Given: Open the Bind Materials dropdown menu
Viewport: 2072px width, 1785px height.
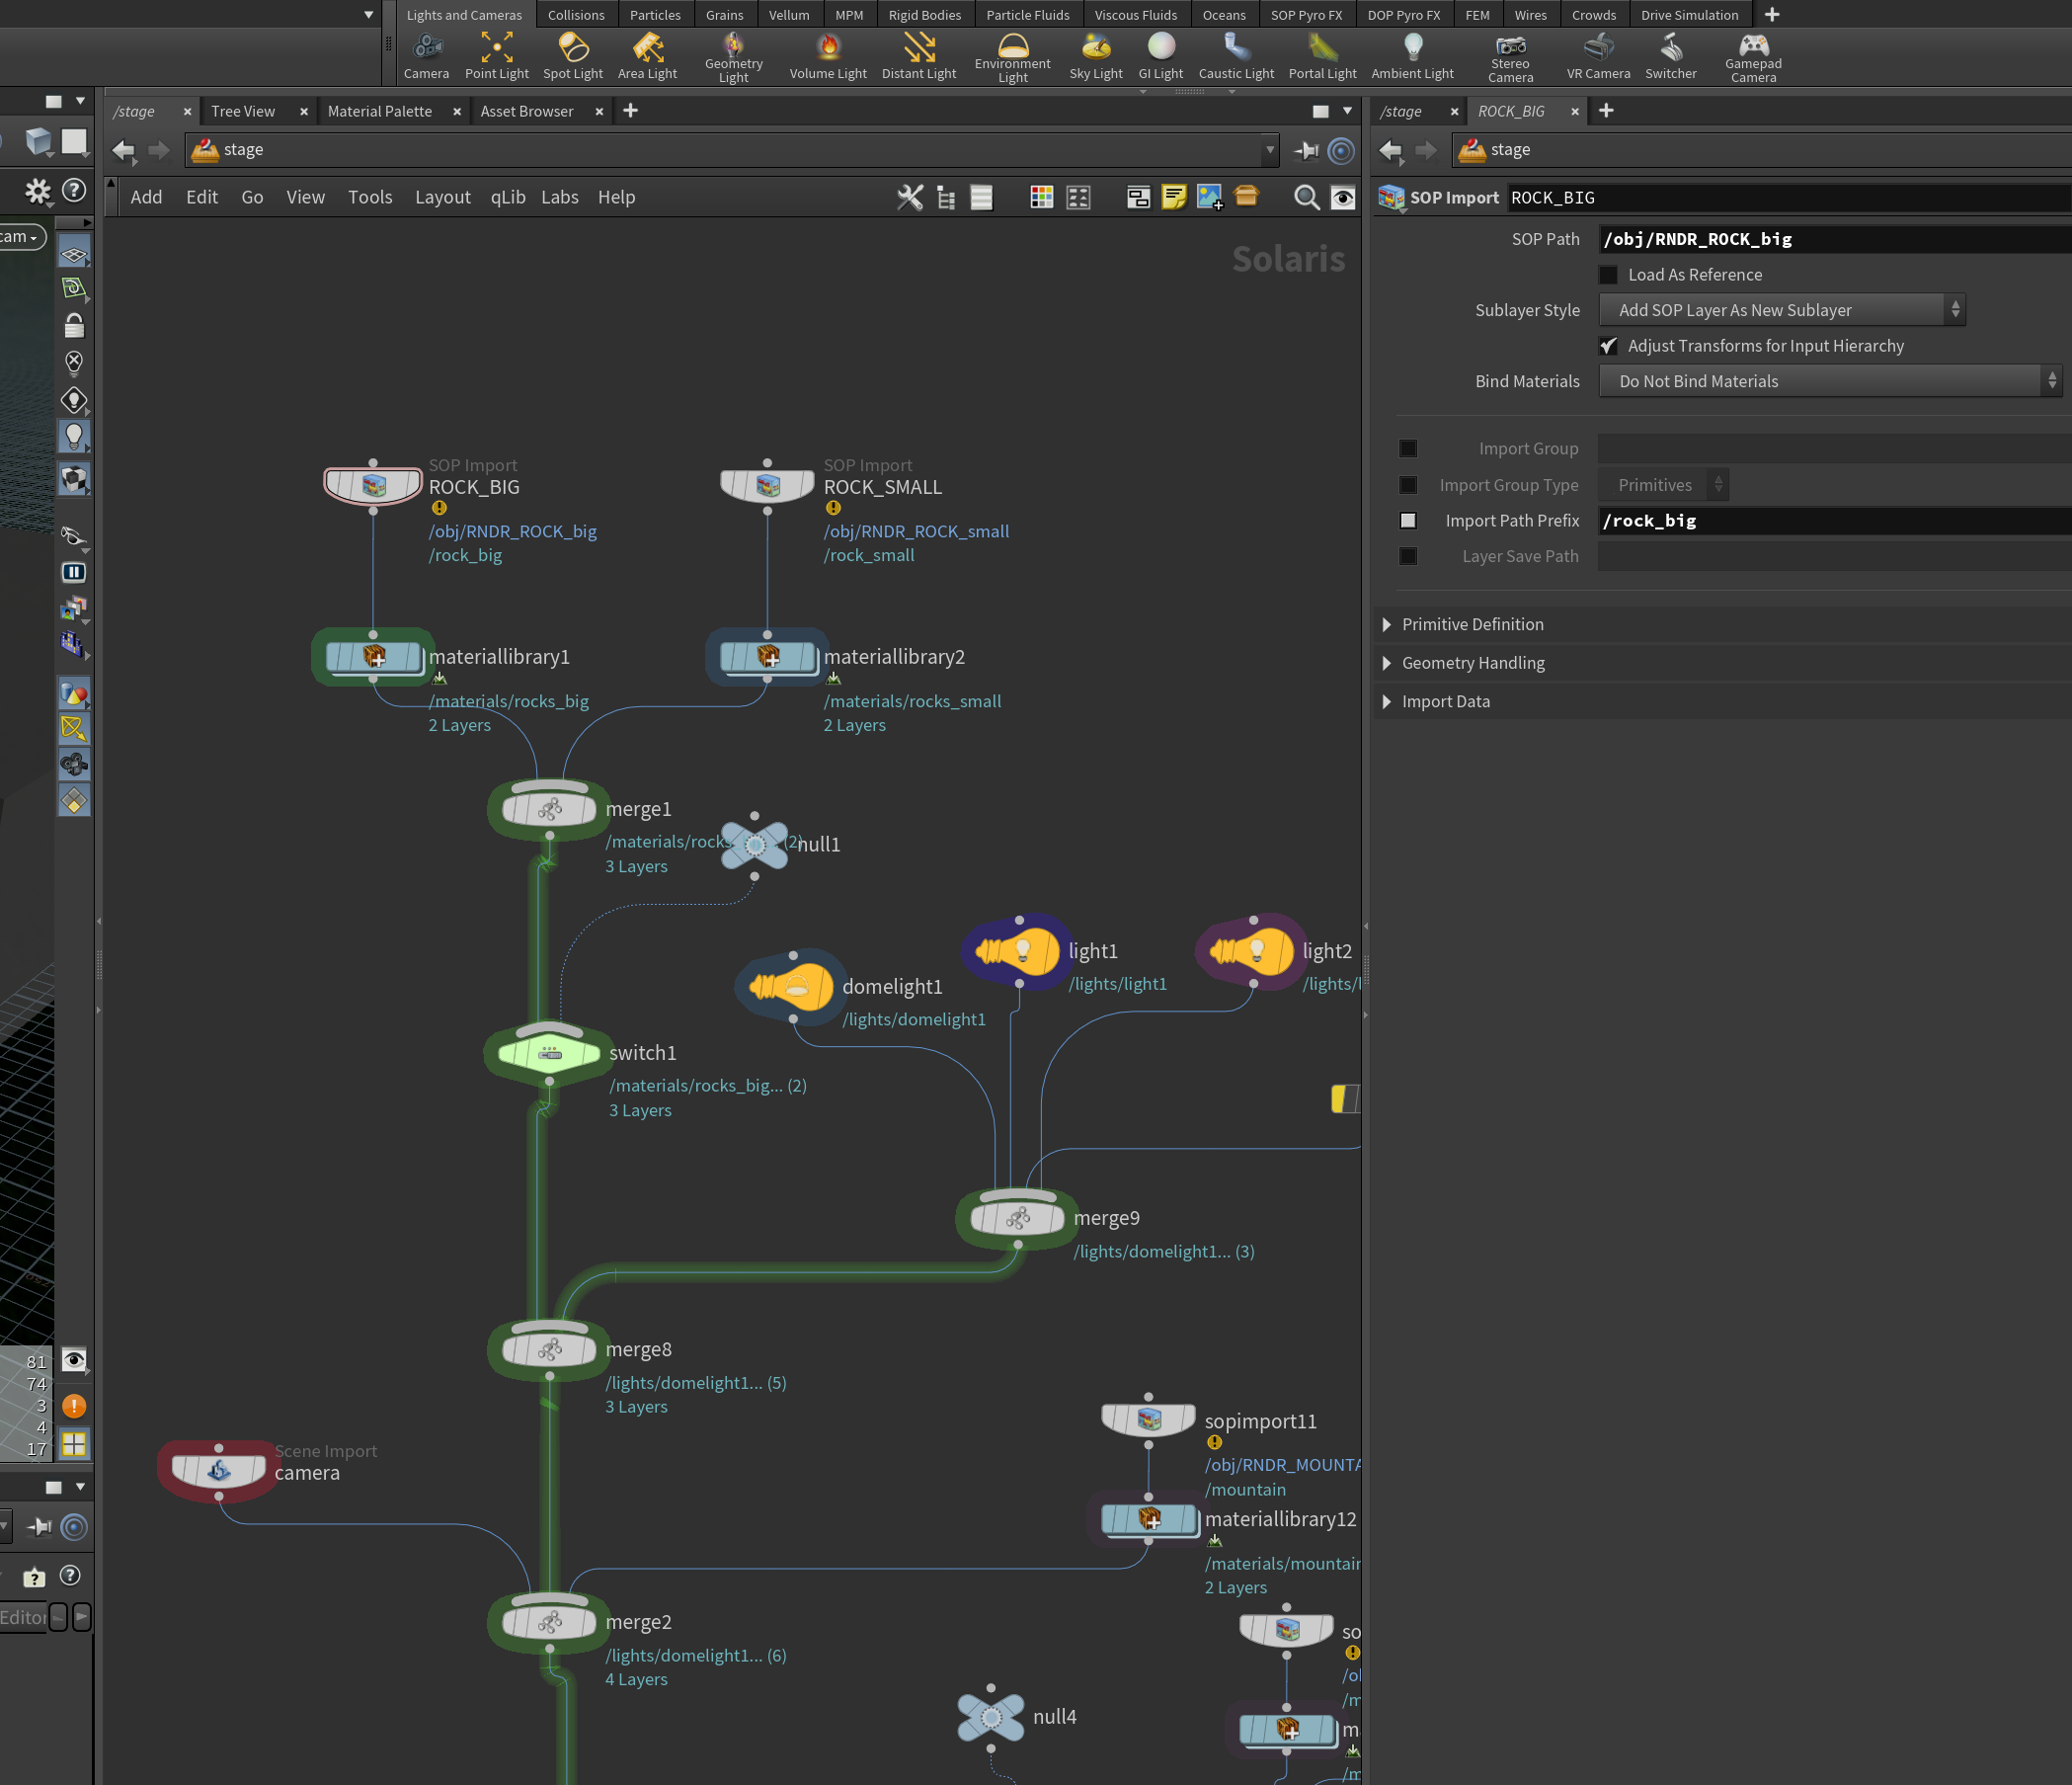Looking at the screenshot, I should (1830, 381).
